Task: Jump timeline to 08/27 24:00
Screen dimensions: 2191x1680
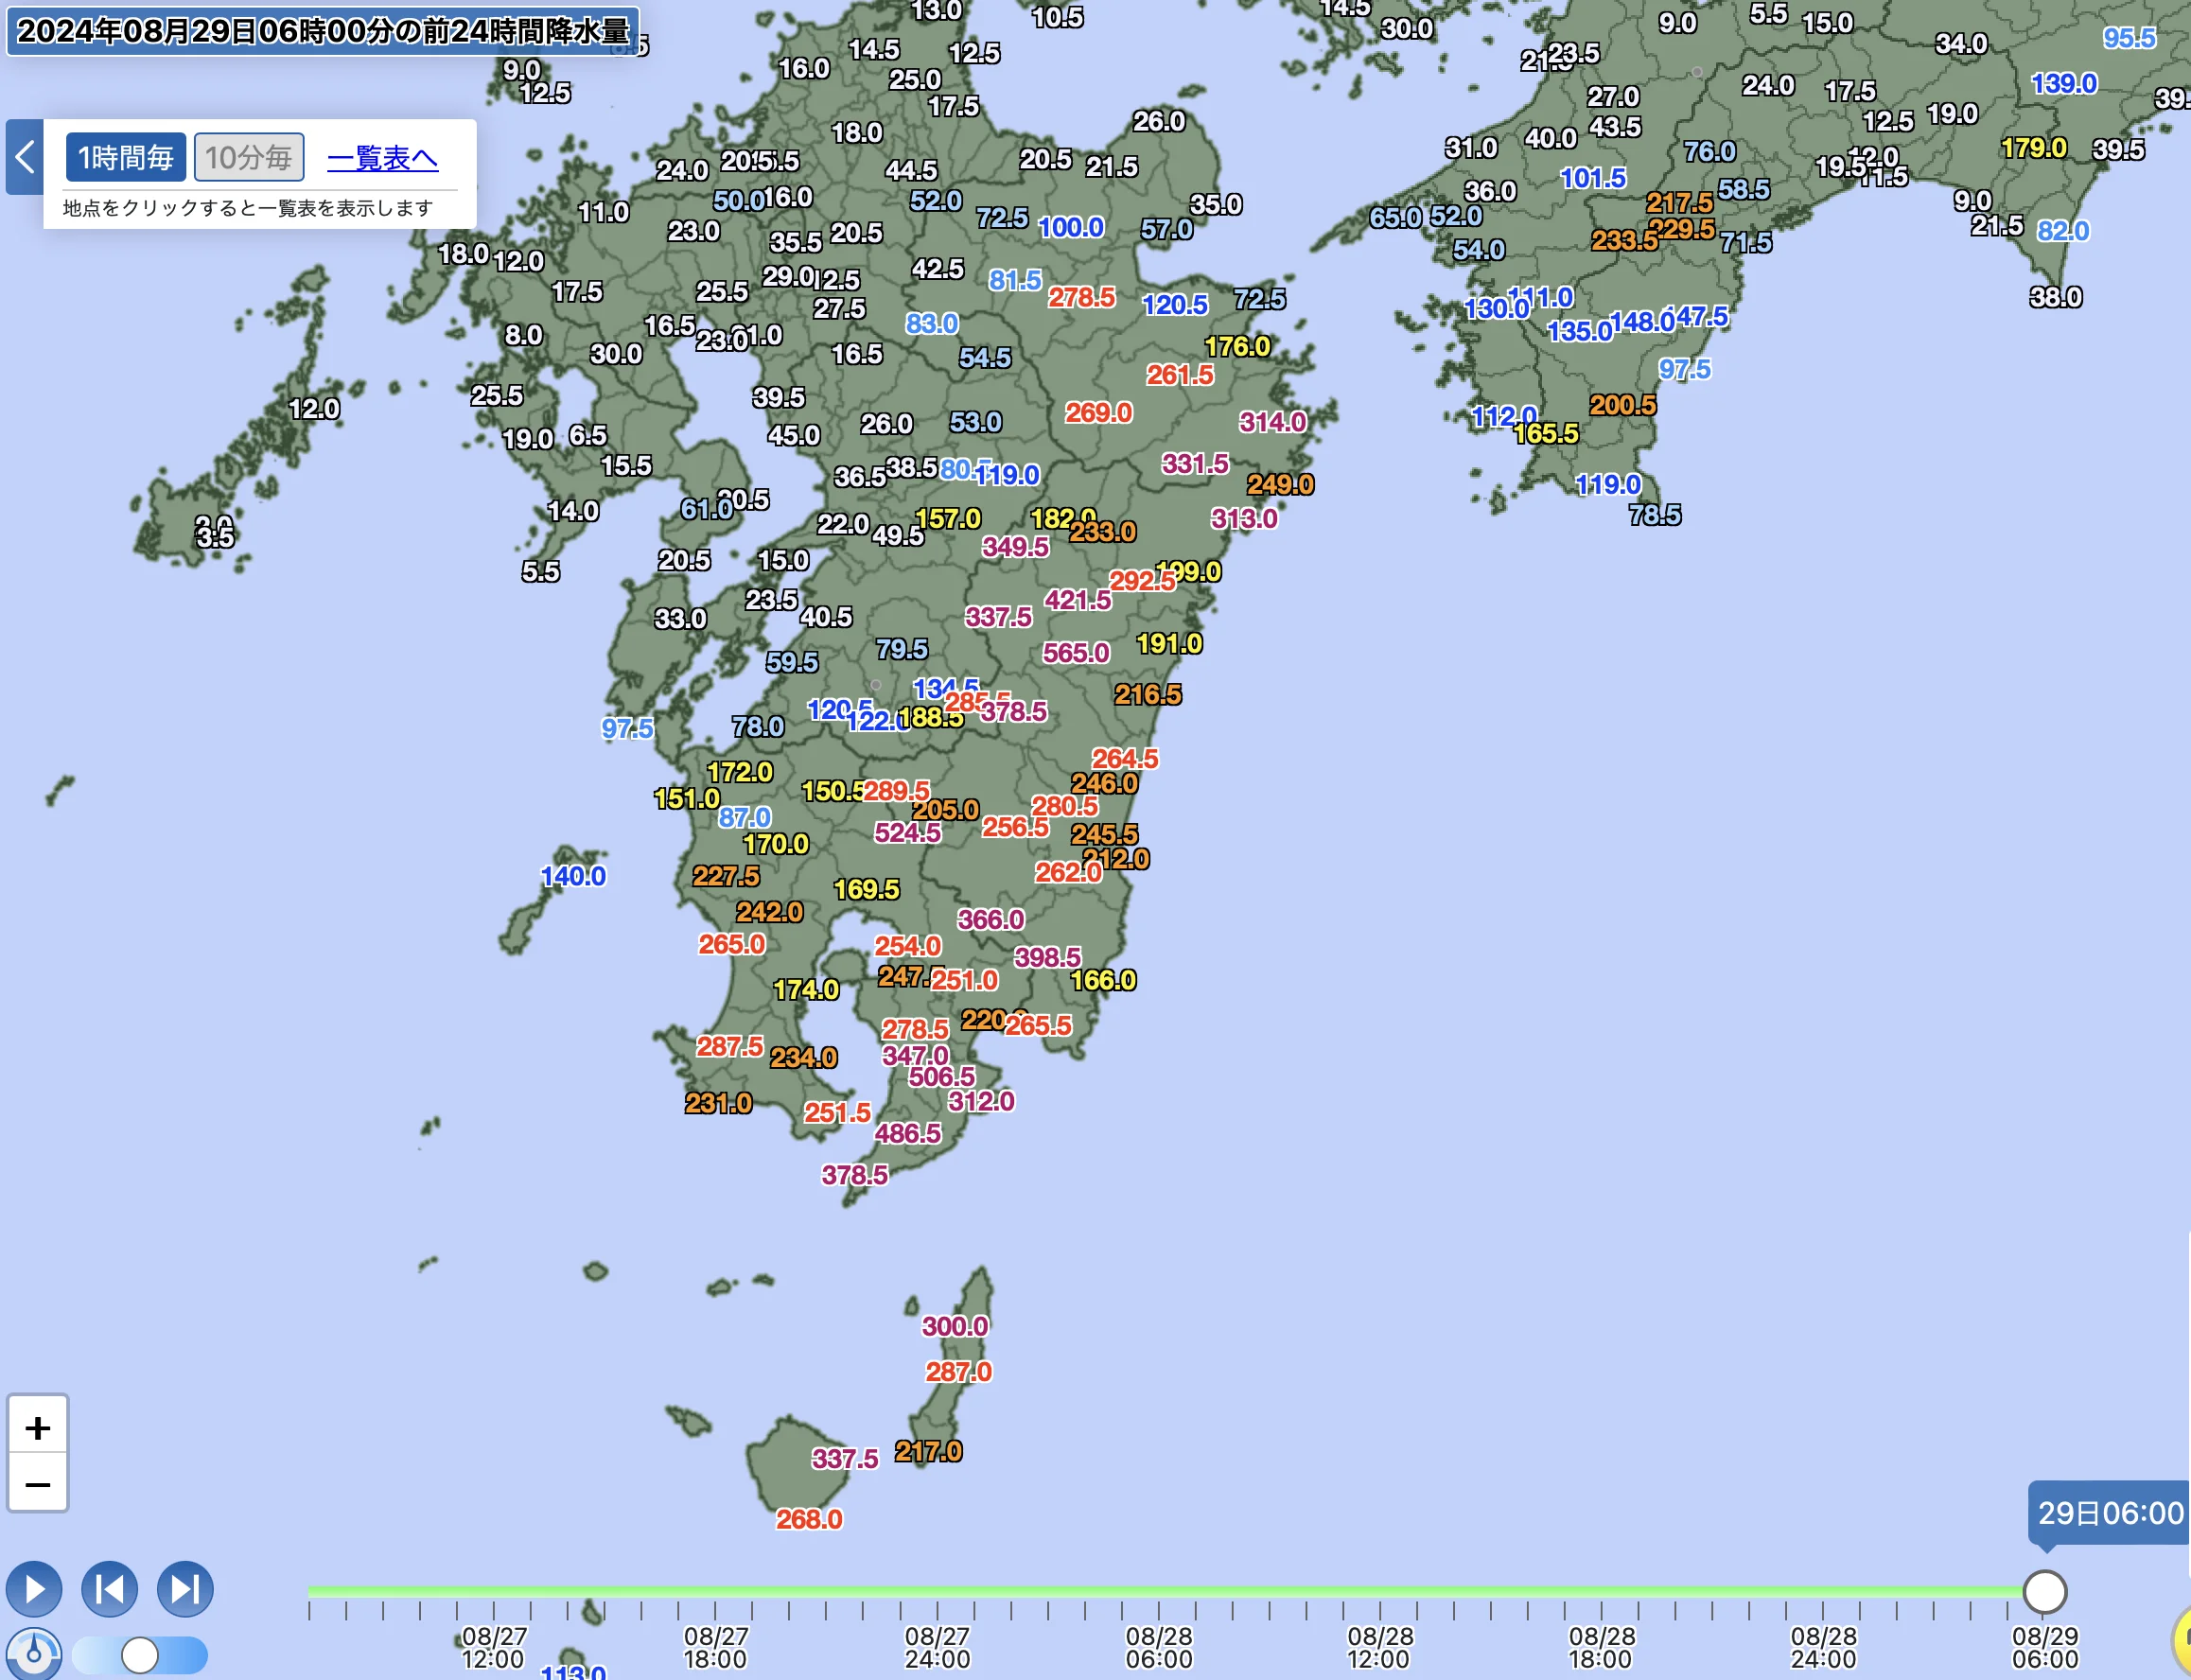Action: [x=937, y=1647]
